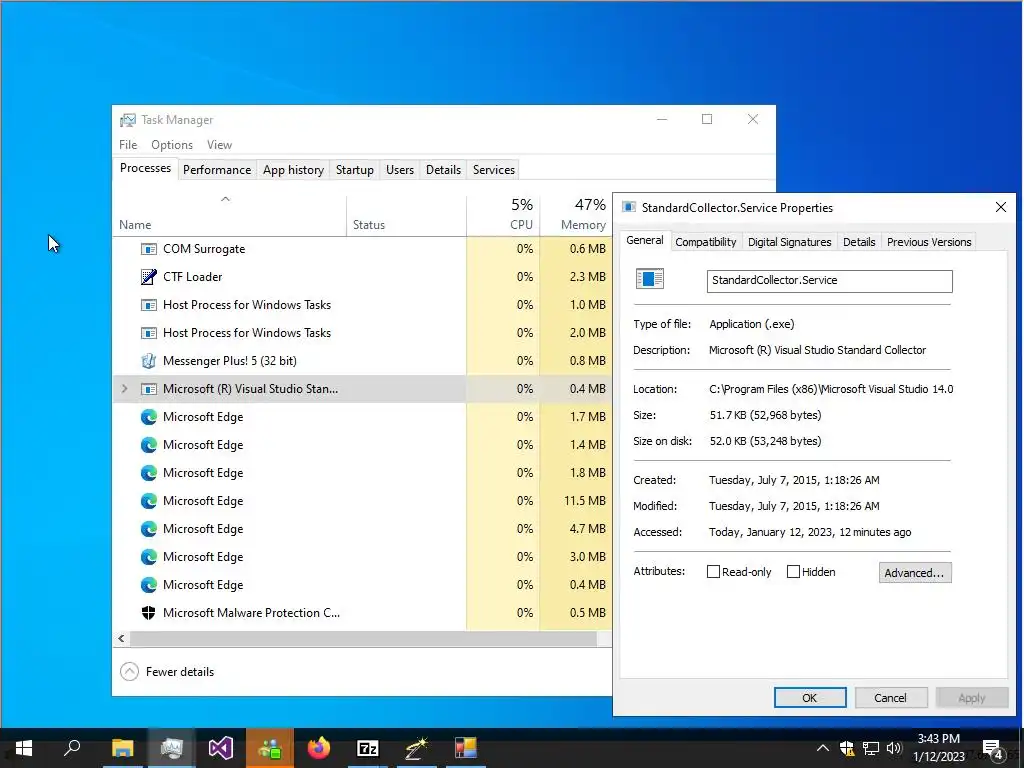Screen dimensions: 1024x768
Task: Collapse Task Manager with Fewer details
Action: 168,671
